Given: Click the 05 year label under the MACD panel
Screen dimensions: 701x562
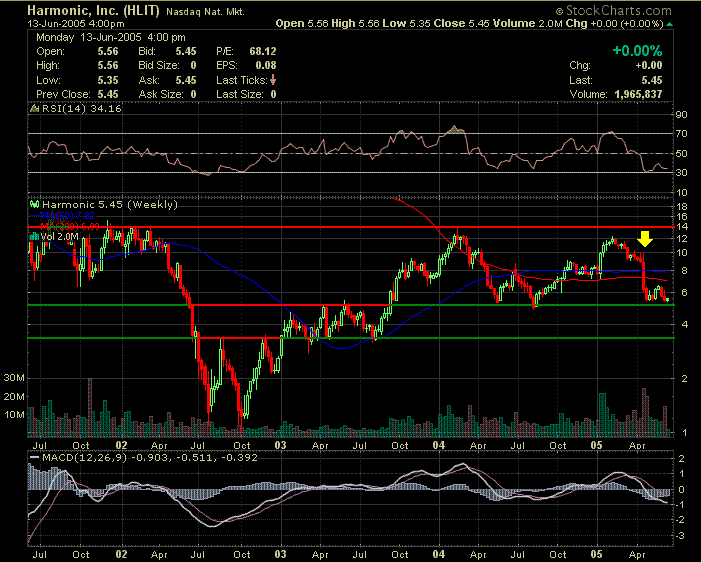Looking at the screenshot, I should 596,554.
